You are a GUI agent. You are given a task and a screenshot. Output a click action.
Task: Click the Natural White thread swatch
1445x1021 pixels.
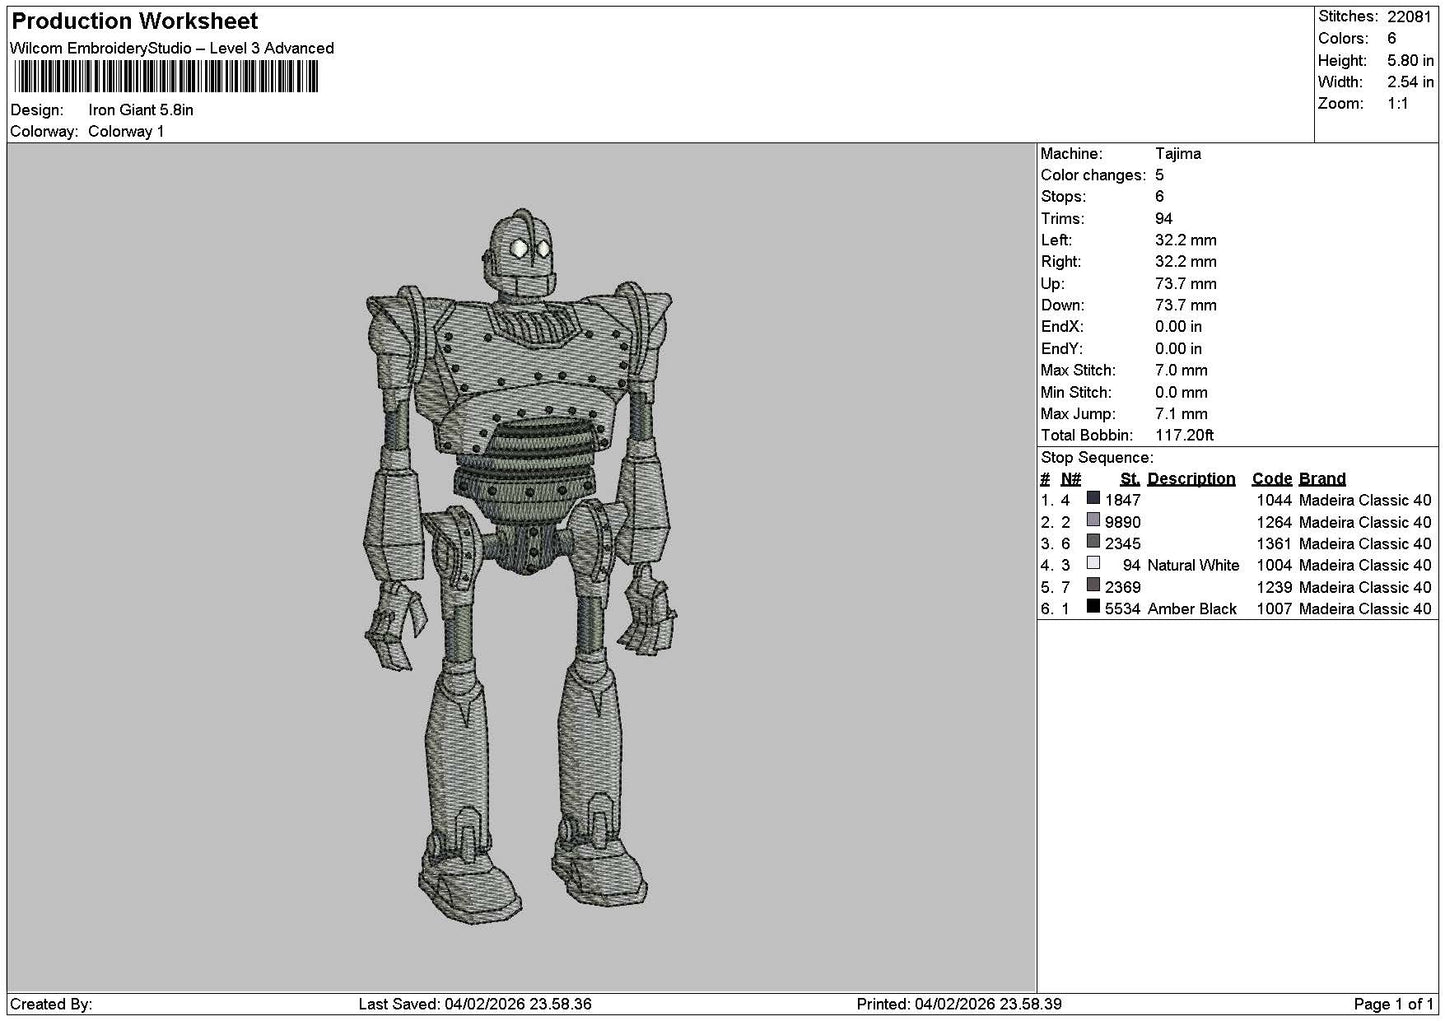click(1093, 564)
